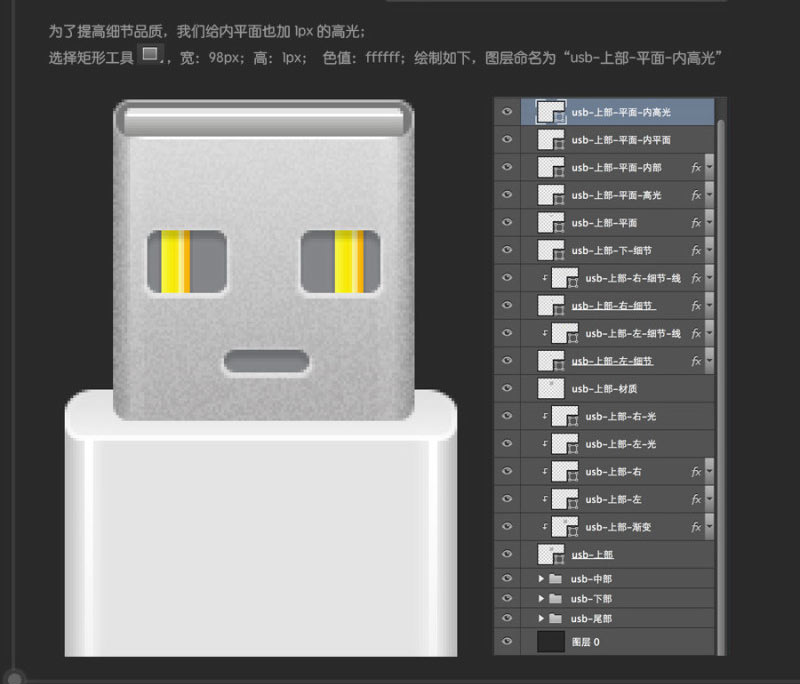Click the fx icon on usb-上部-左-细节 layer
Image resolution: width=800 pixels, height=684 pixels.
[695, 361]
